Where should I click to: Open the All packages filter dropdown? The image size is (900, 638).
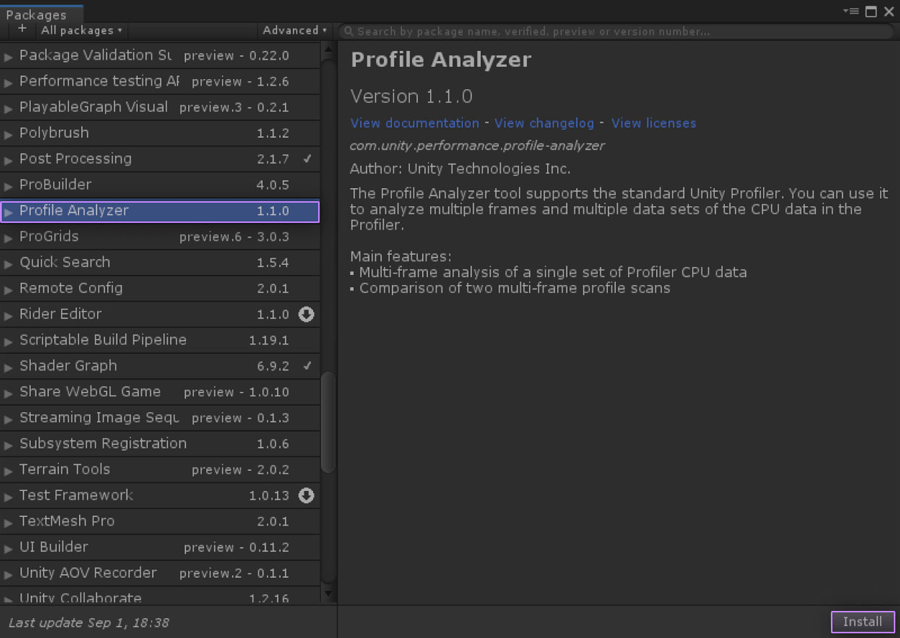coord(81,31)
